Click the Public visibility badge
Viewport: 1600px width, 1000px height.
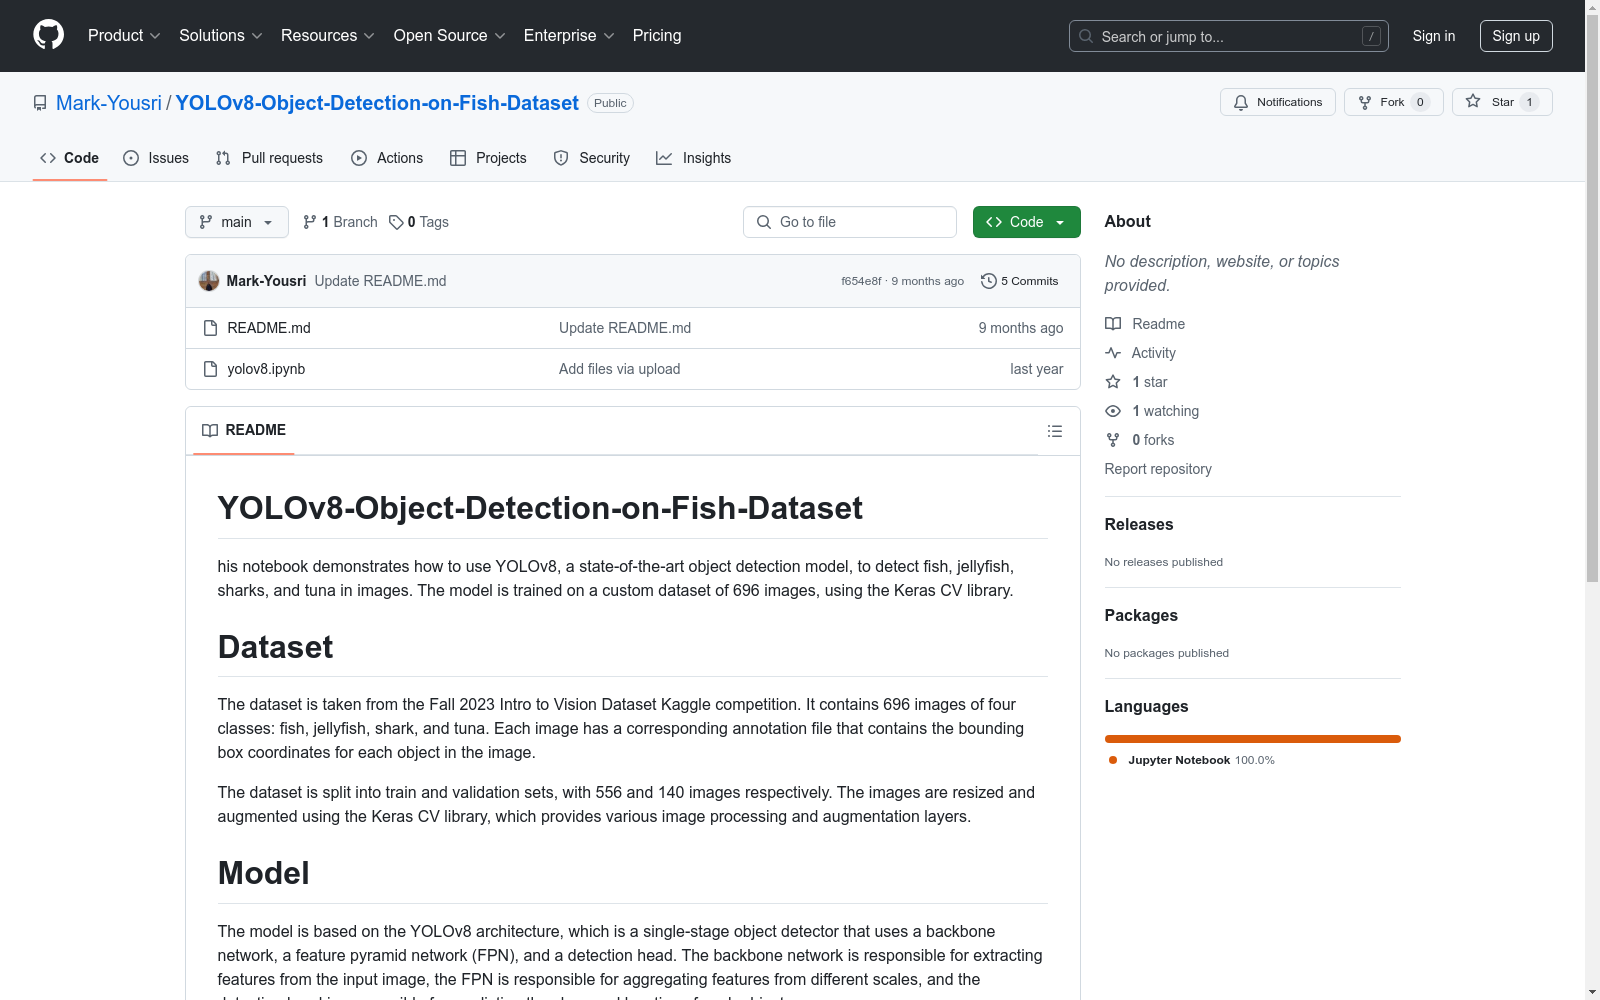coord(610,103)
